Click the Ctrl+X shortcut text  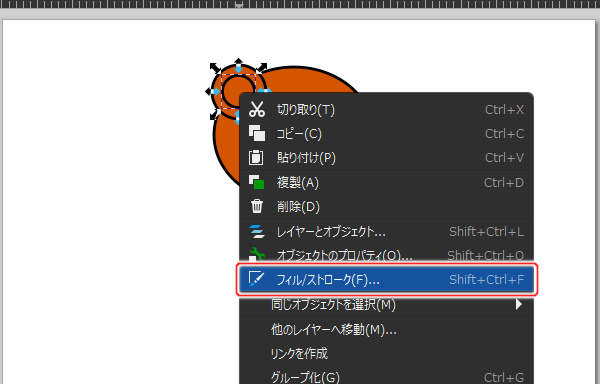click(504, 110)
